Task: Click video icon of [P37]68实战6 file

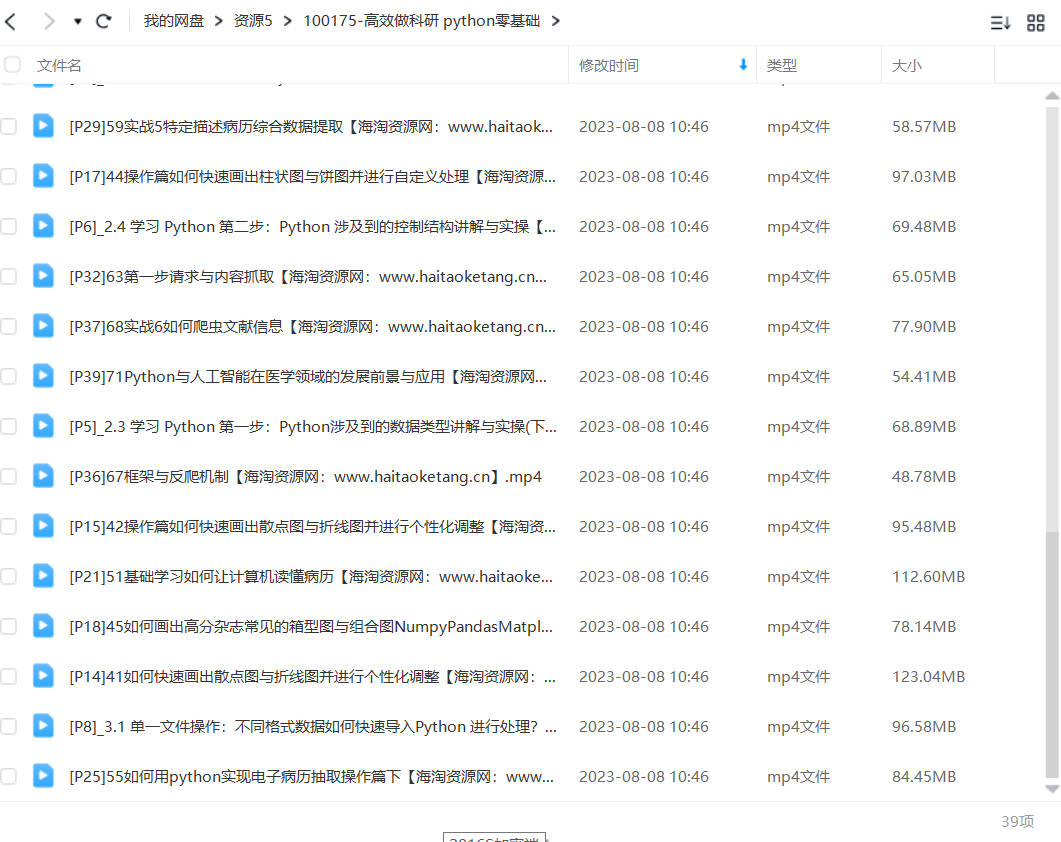Action: point(43,326)
